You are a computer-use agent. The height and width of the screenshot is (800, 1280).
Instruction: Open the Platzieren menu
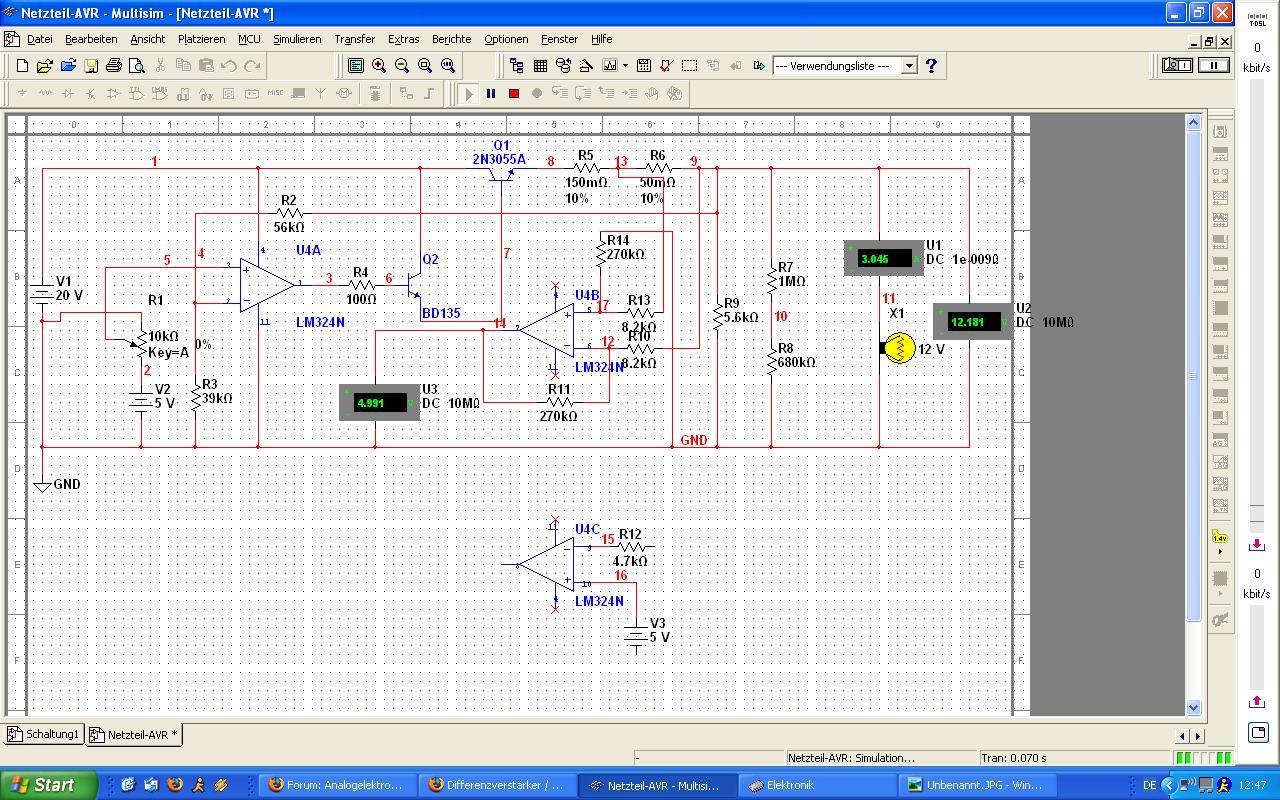tap(201, 39)
